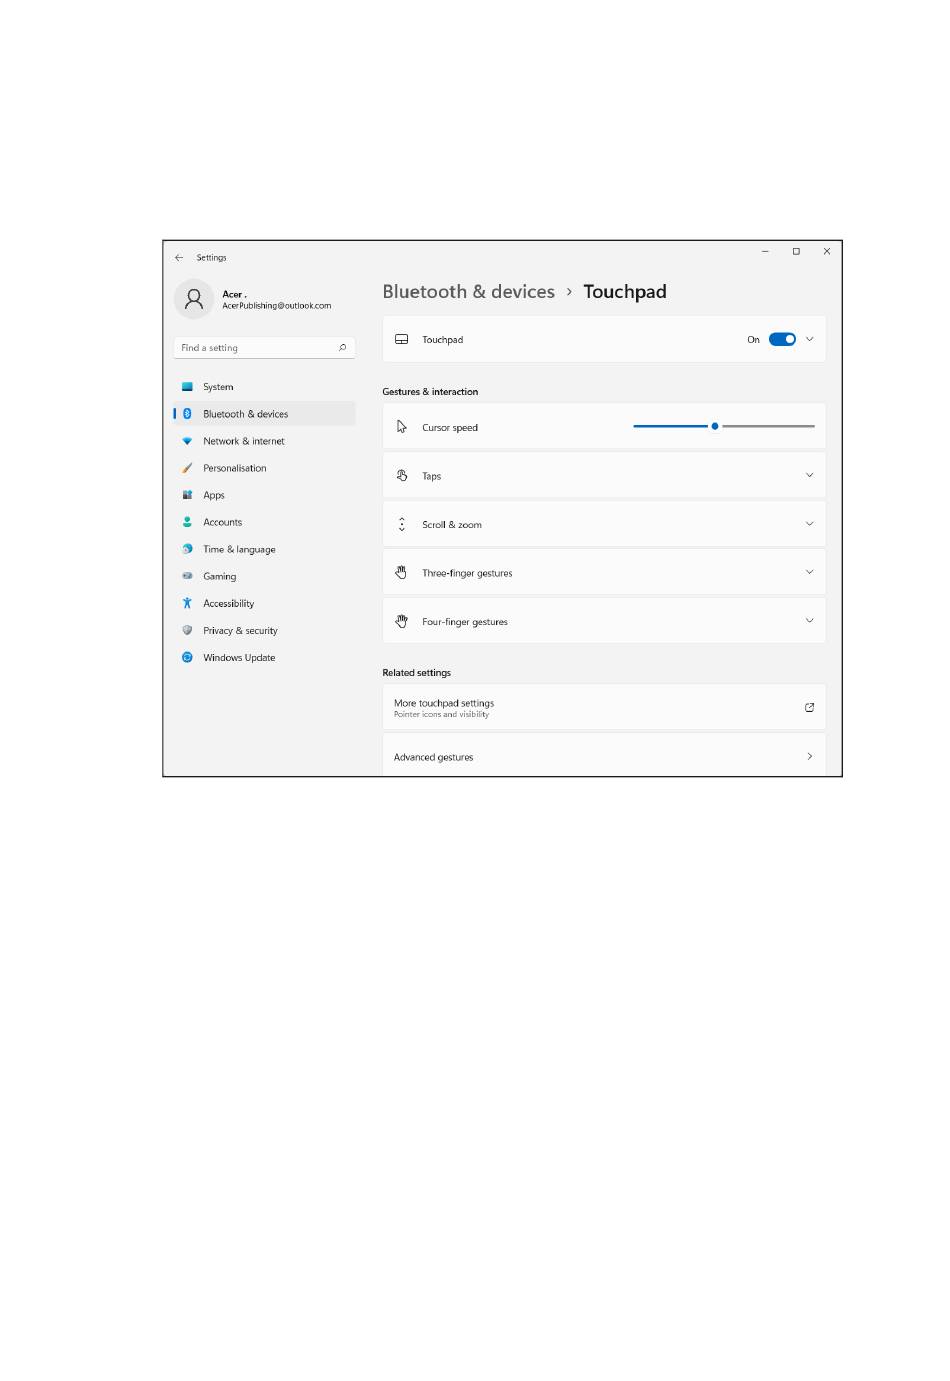The height and width of the screenshot is (1381, 950).
Task: Click the Network & internet wifi icon
Action: click(187, 441)
